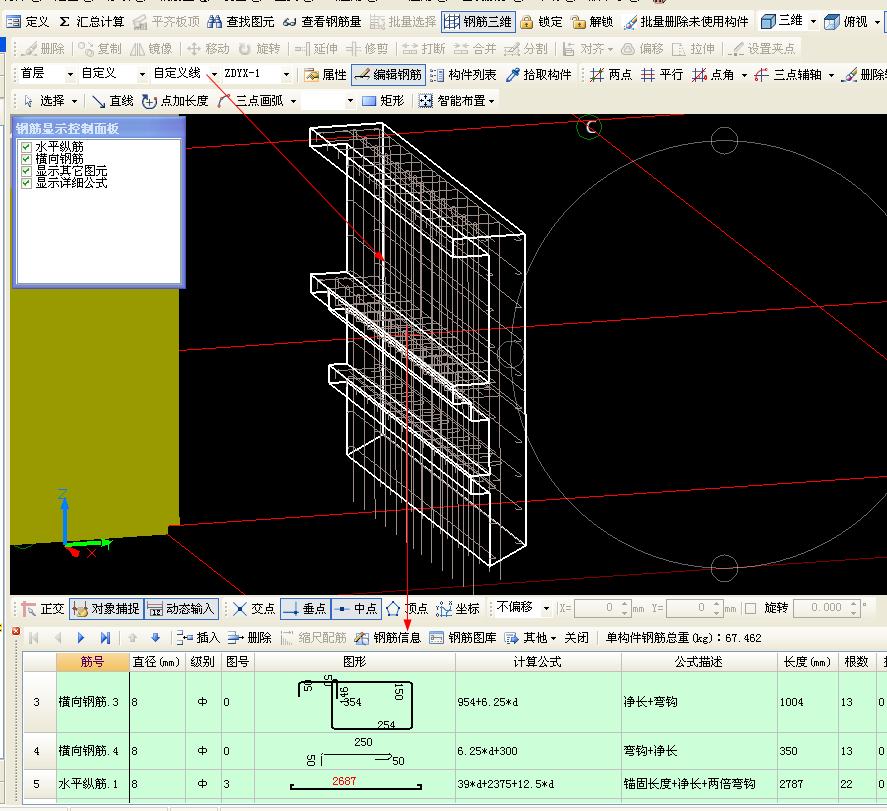Click the 解锁 unlock icon

(x=578, y=22)
